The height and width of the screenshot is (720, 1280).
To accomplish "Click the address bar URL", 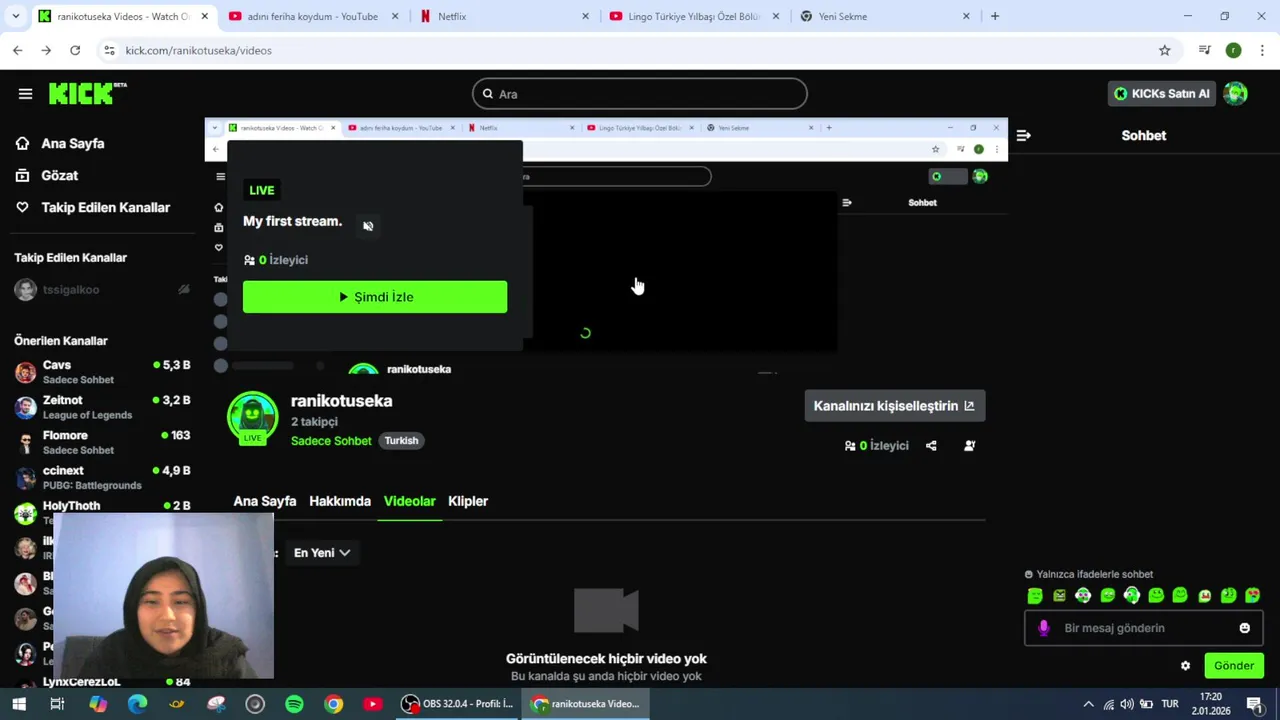I will pyautogui.click(x=198, y=50).
